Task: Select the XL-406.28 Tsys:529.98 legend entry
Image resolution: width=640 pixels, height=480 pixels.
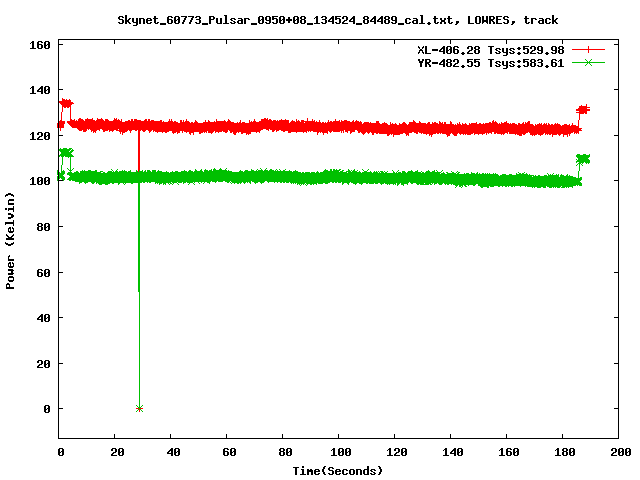Action: click(491, 50)
